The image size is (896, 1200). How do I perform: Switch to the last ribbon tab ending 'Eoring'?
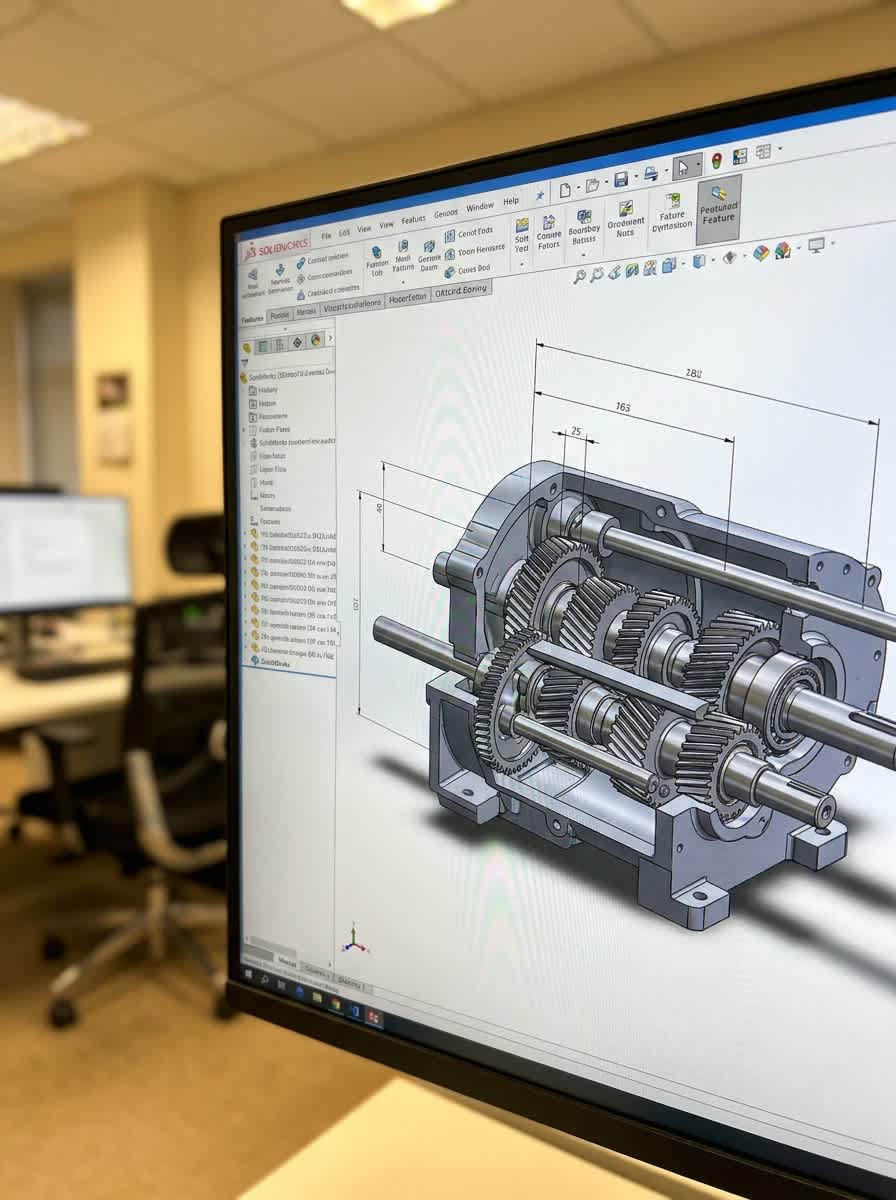click(461, 290)
